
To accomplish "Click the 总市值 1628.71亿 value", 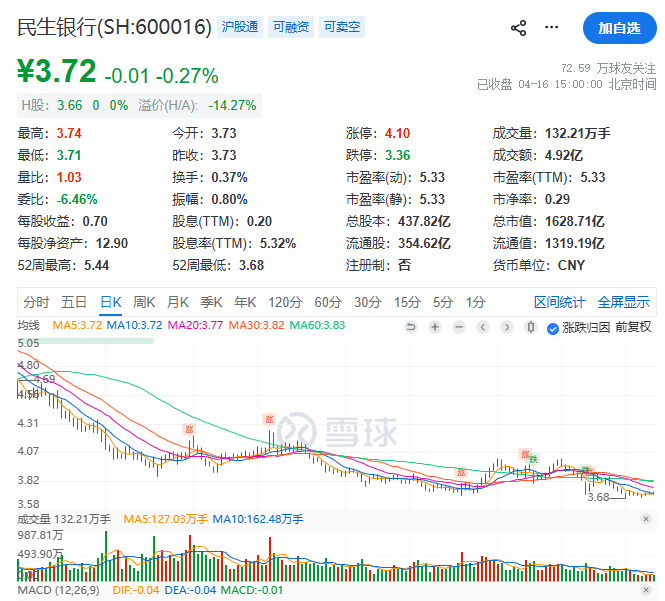I will (x=575, y=221).
